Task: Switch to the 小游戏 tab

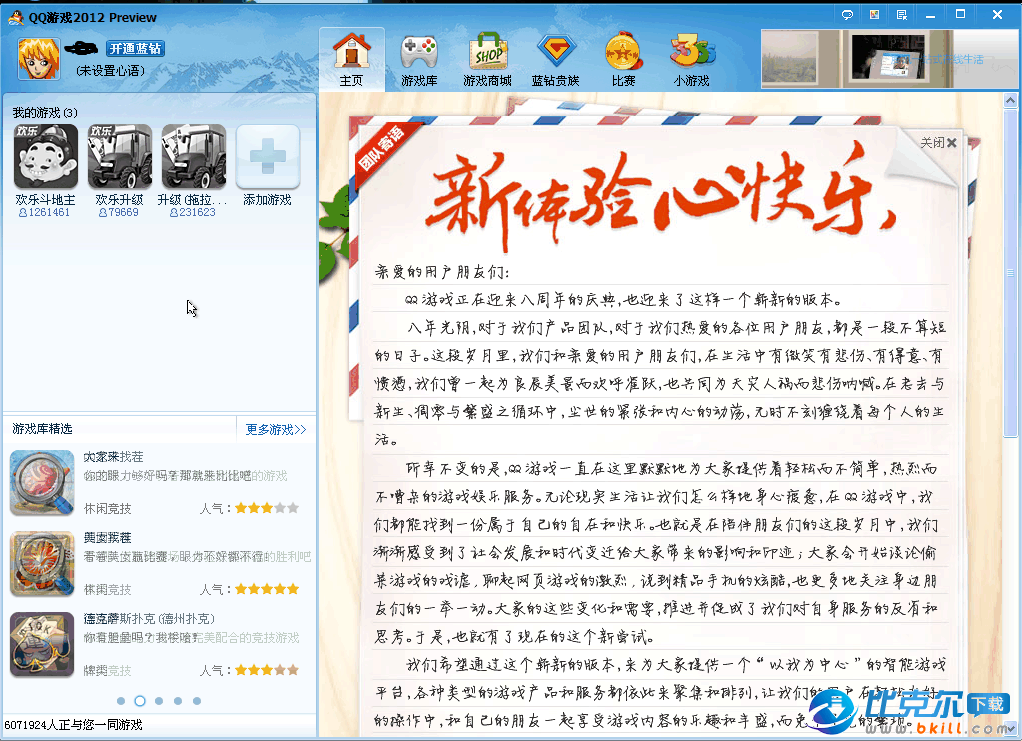Action: 692,60
